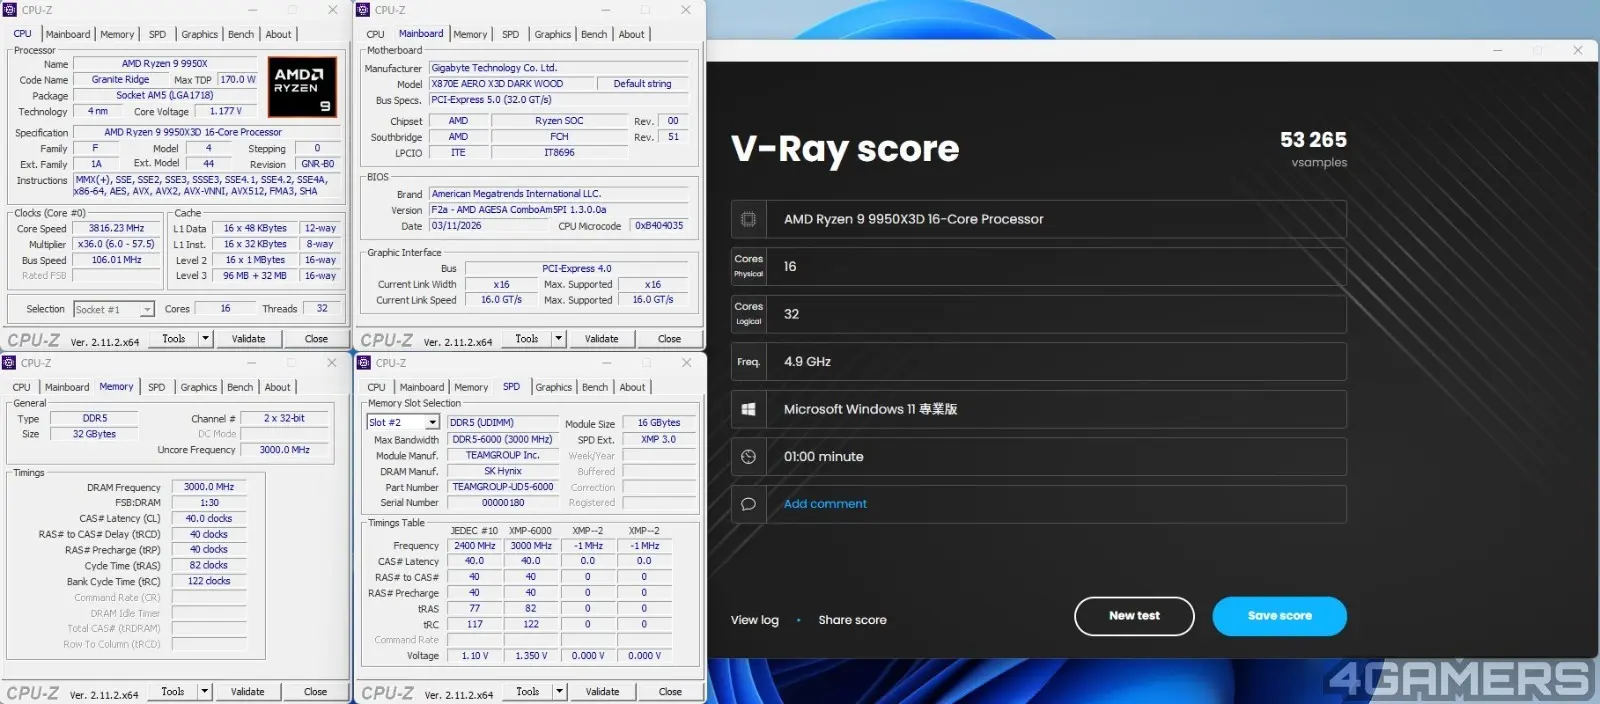1600x704 pixels.
Task: Click the CPU-Z app icon of Mainboard window
Action: coord(364,10)
